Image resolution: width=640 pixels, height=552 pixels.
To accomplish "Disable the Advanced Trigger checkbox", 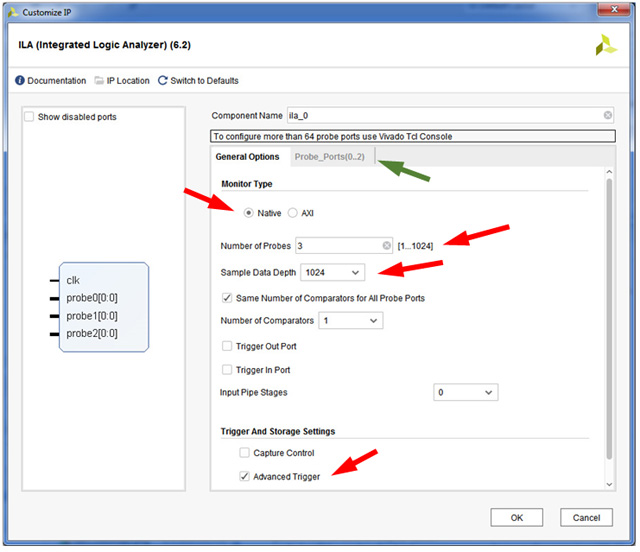I will click(245, 477).
